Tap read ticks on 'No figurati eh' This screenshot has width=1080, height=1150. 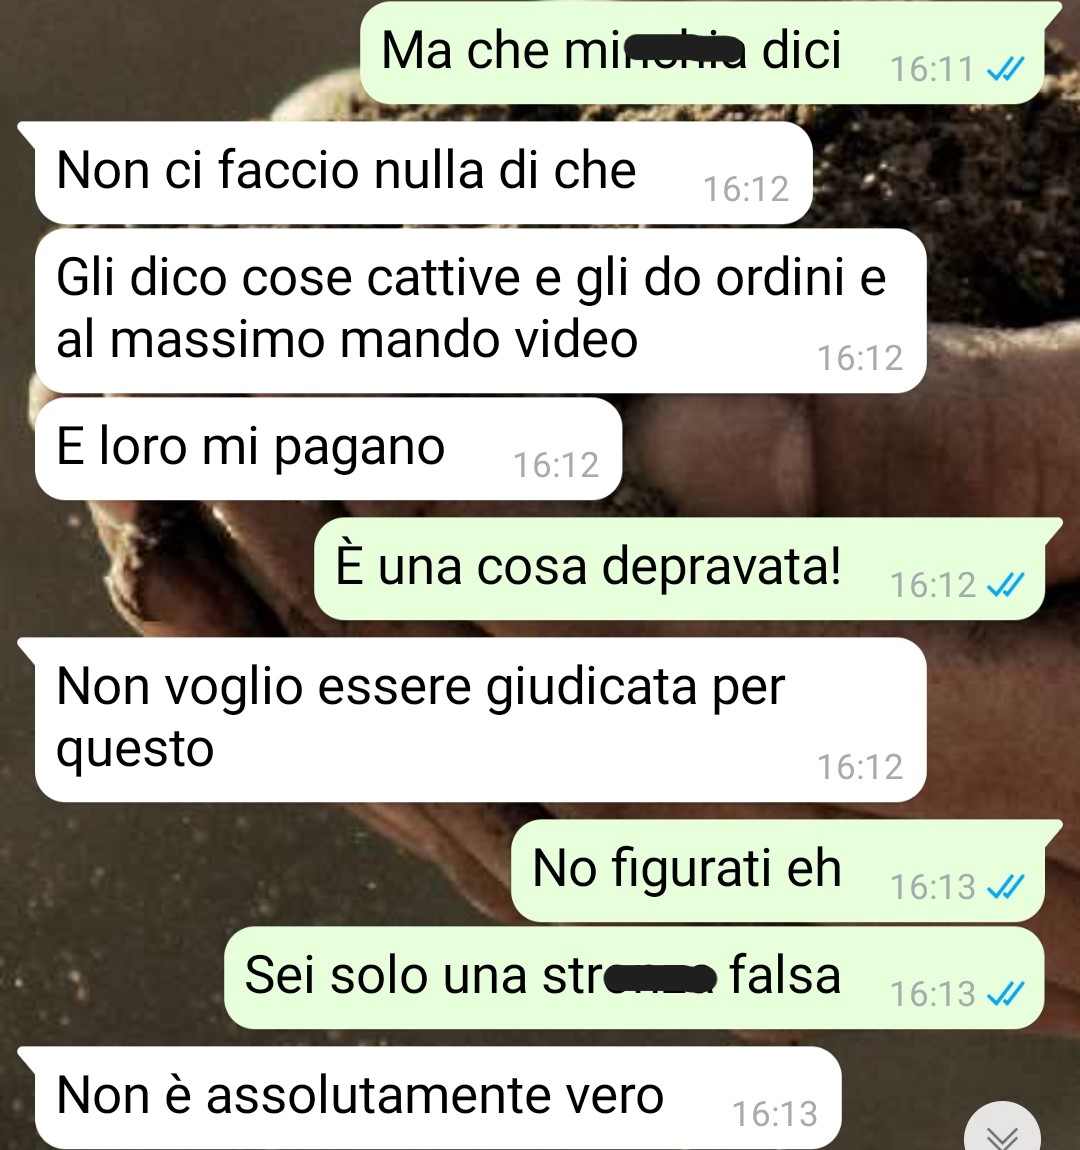(1005, 888)
